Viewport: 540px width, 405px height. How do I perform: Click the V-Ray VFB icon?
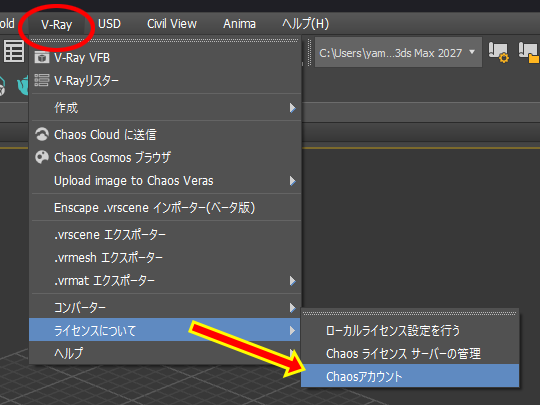(x=42, y=58)
